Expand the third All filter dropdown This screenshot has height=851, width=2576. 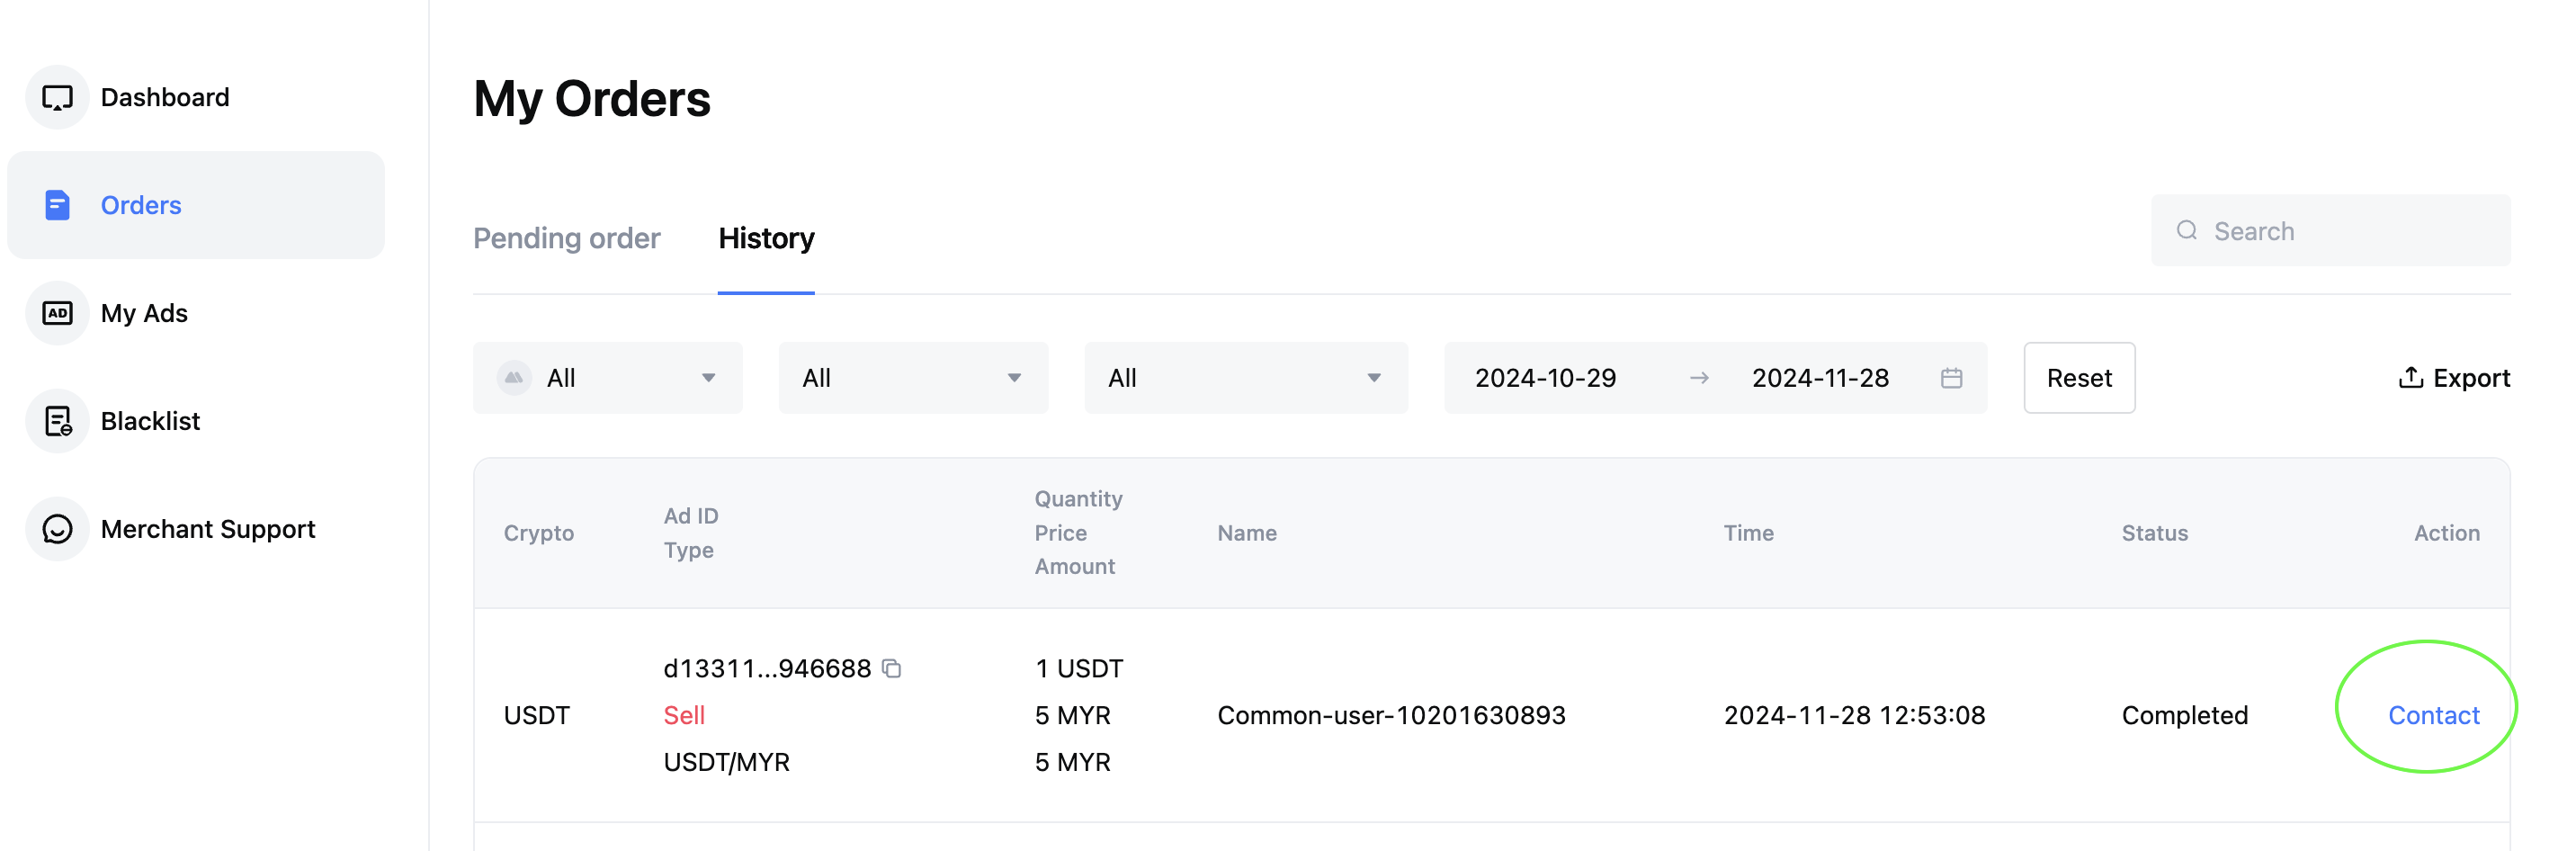(x=1246, y=379)
